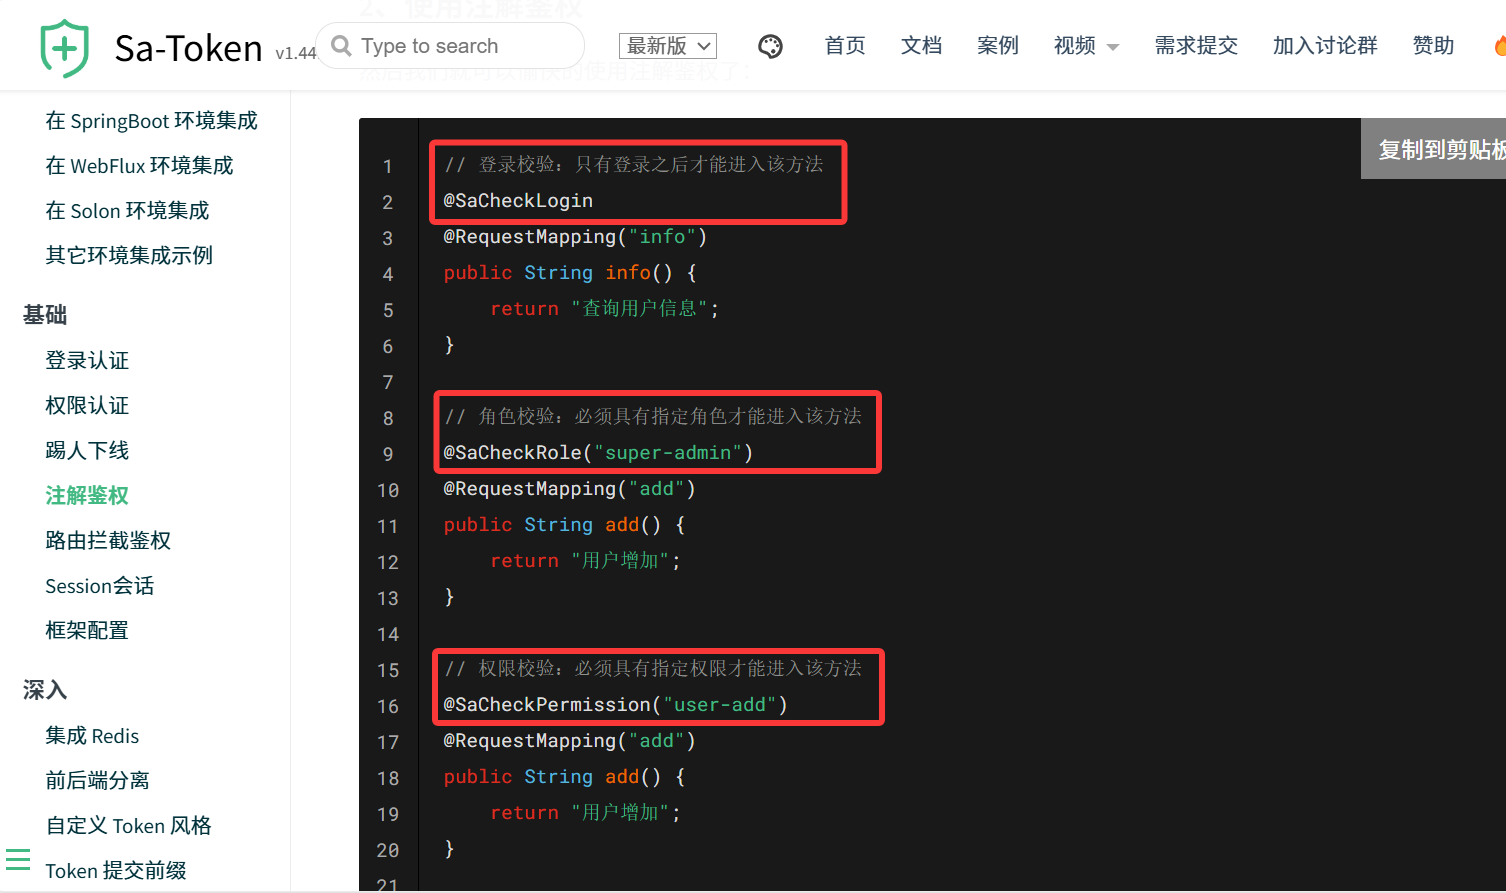Open 自定义 Token 风格 sidebar page
Image resolution: width=1506 pixels, height=893 pixels.
click(x=129, y=826)
